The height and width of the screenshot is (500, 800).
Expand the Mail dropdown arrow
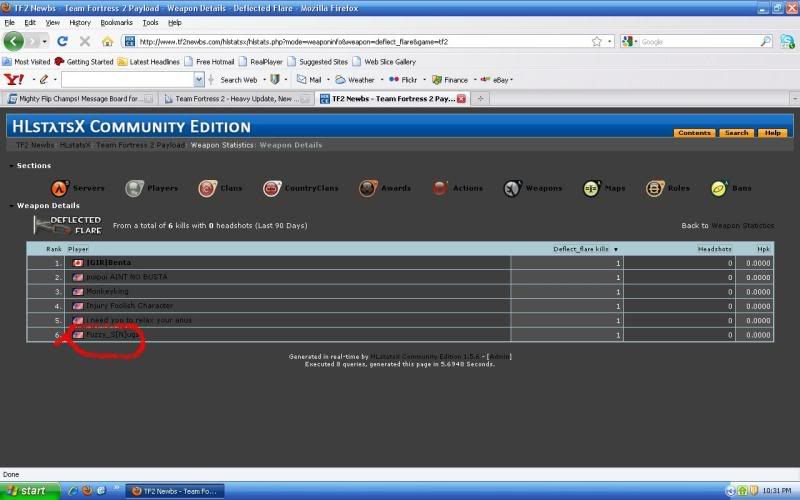click(328, 80)
